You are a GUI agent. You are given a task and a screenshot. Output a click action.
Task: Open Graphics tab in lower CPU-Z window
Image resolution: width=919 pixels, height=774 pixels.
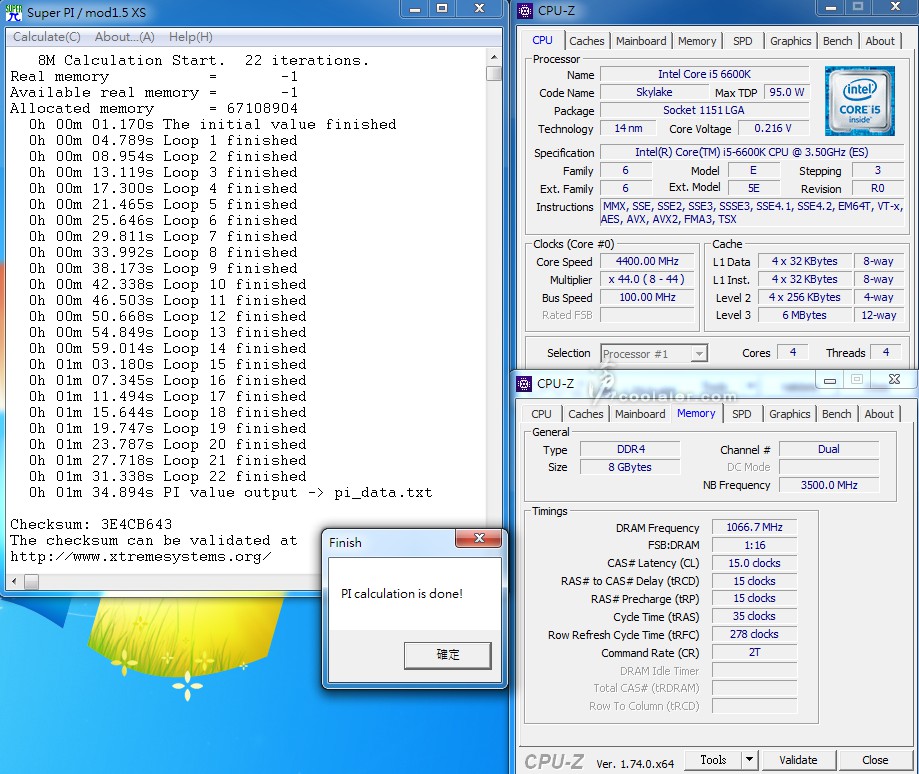click(789, 414)
